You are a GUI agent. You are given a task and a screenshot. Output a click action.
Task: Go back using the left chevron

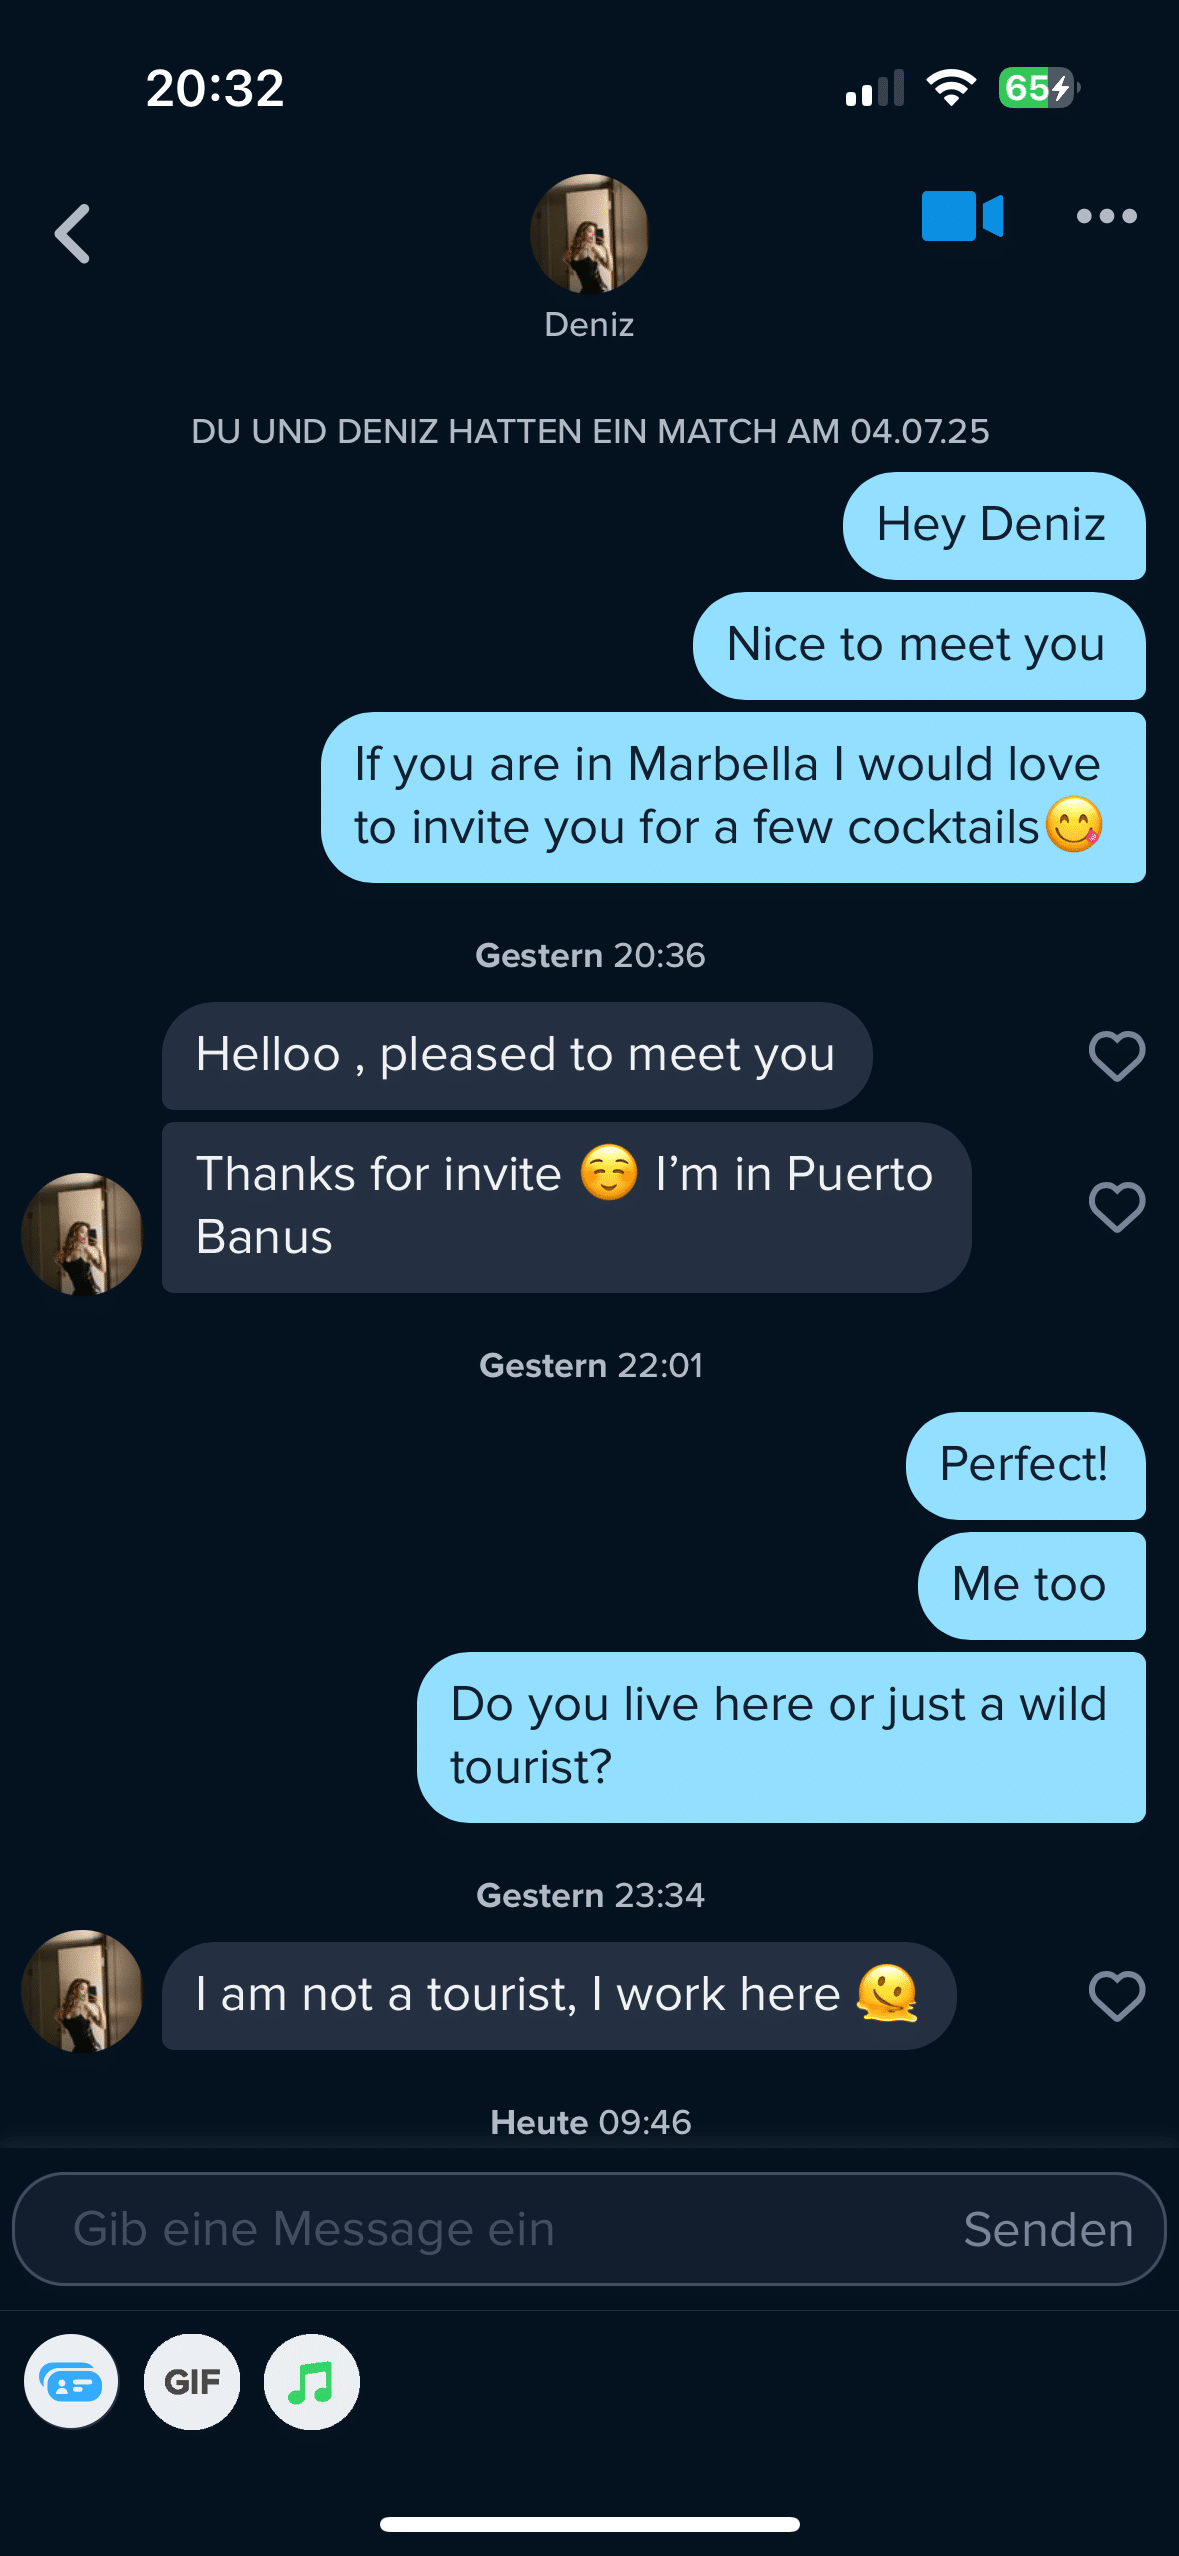point(73,234)
